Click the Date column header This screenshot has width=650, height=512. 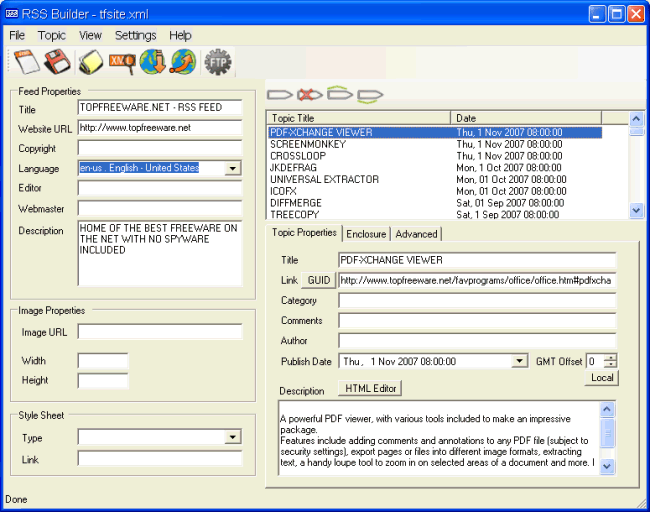526,118
